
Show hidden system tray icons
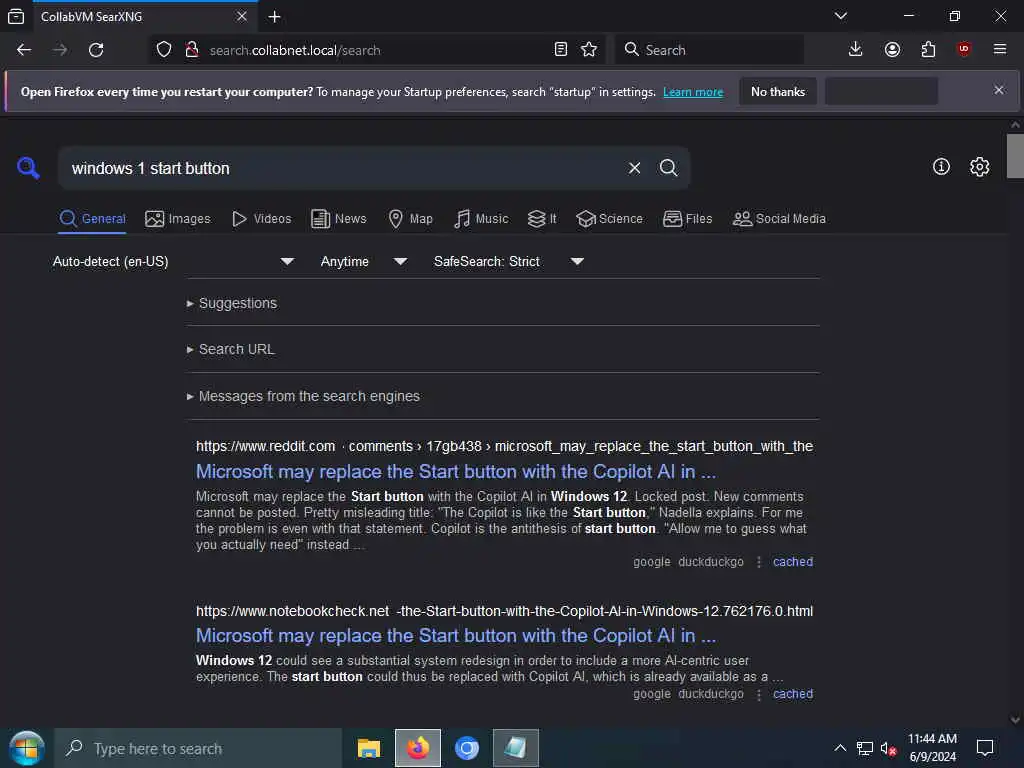click(840, 748)
